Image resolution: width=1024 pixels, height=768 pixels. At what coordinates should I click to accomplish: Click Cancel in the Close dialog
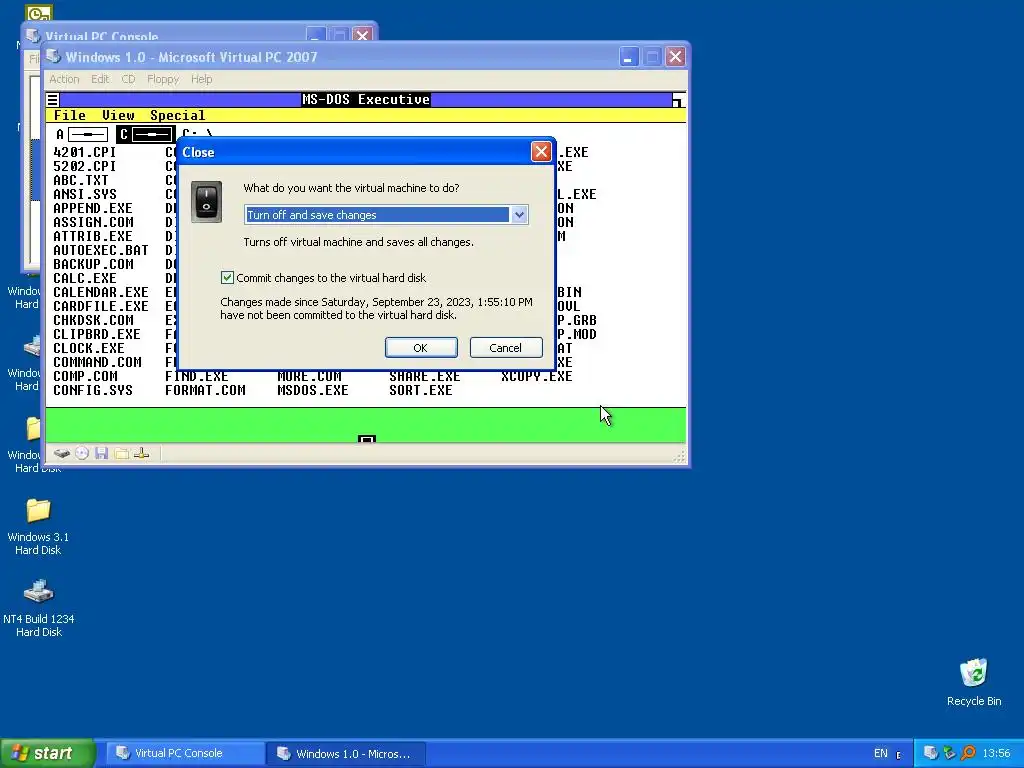[505, 347]
